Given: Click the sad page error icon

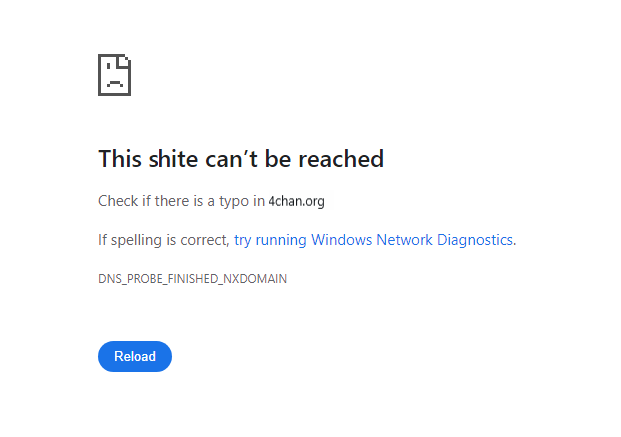Looking at the screenshot, I should pos(114,75).
